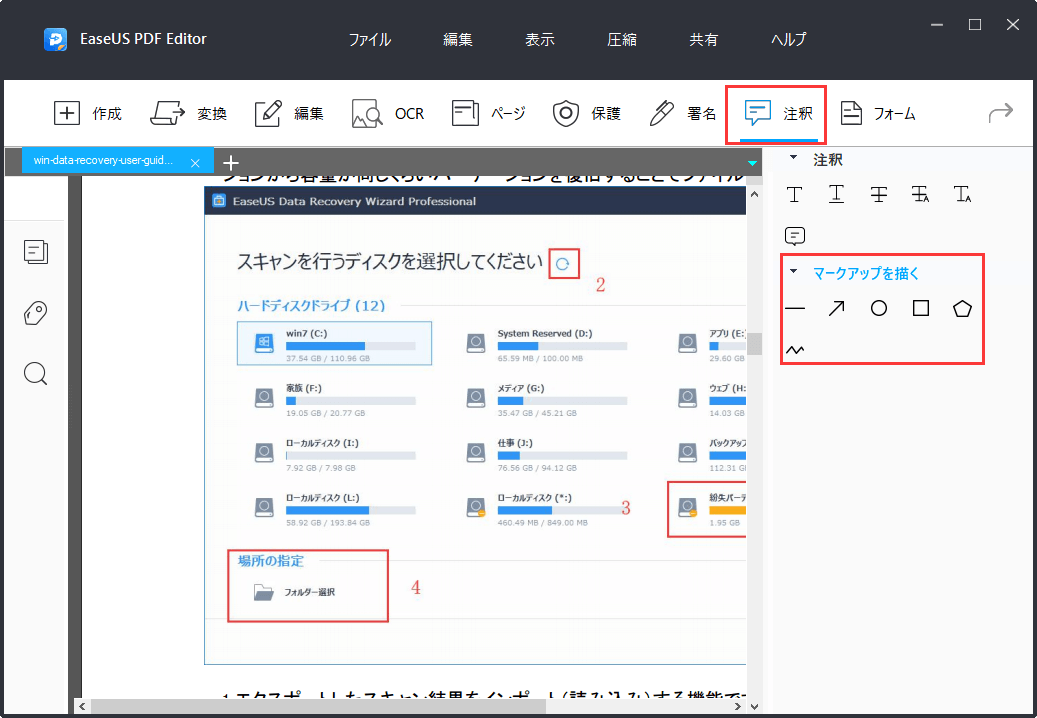Select the rectangle markup tool
This screenshot has width=1037, height=718.
920,308
